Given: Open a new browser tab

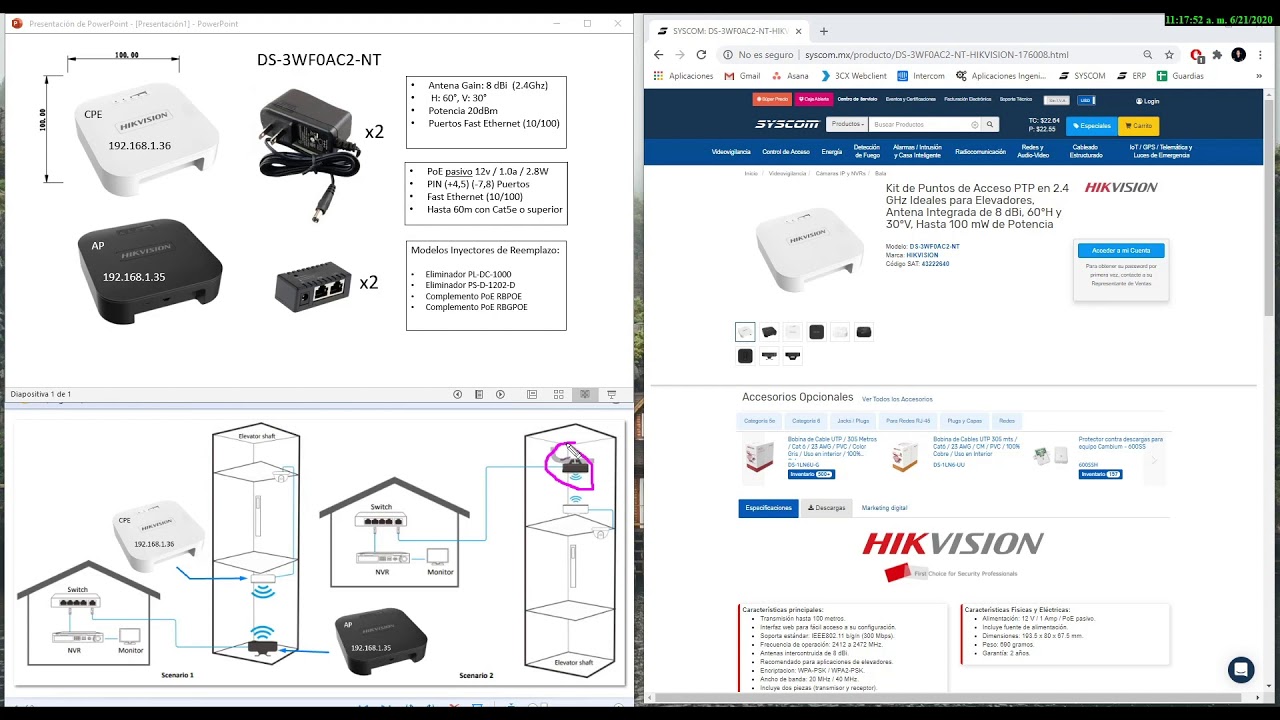Looking at the screenshot, I should (824, 31).
